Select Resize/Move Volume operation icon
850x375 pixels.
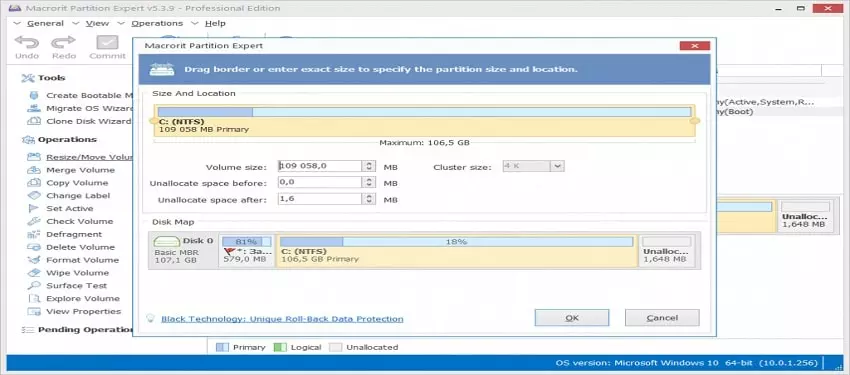[34, 157]
